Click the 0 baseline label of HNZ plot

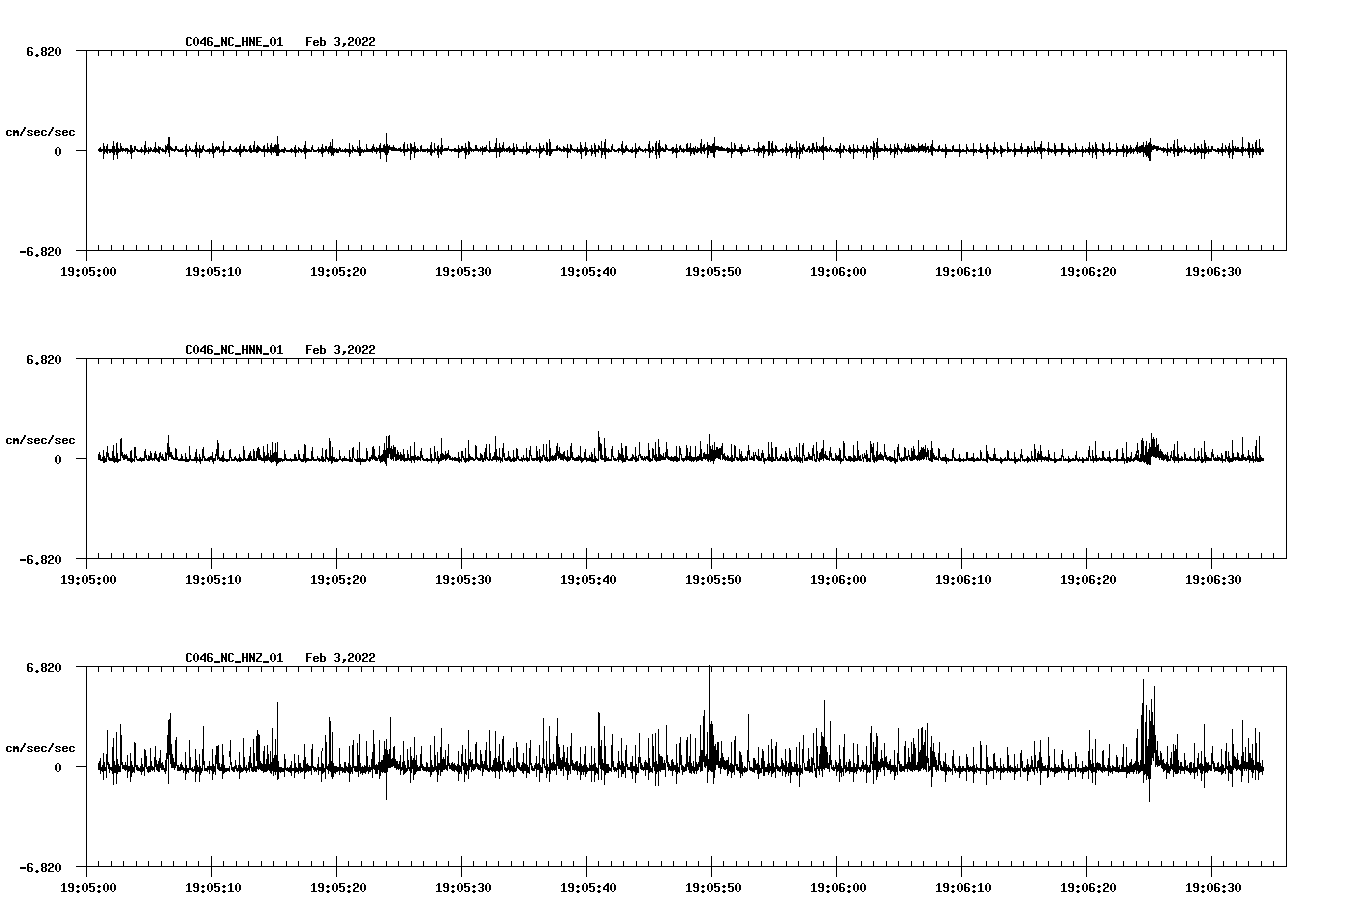pos(58,767)
